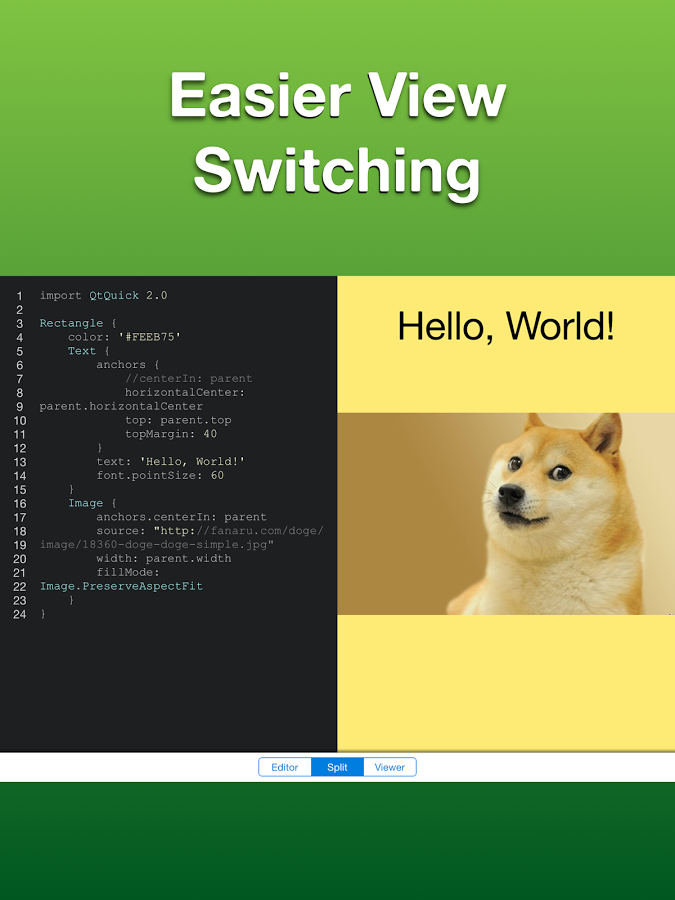Click line number 2 in the gutter
The image size is (675, 900).
(20, 310)
